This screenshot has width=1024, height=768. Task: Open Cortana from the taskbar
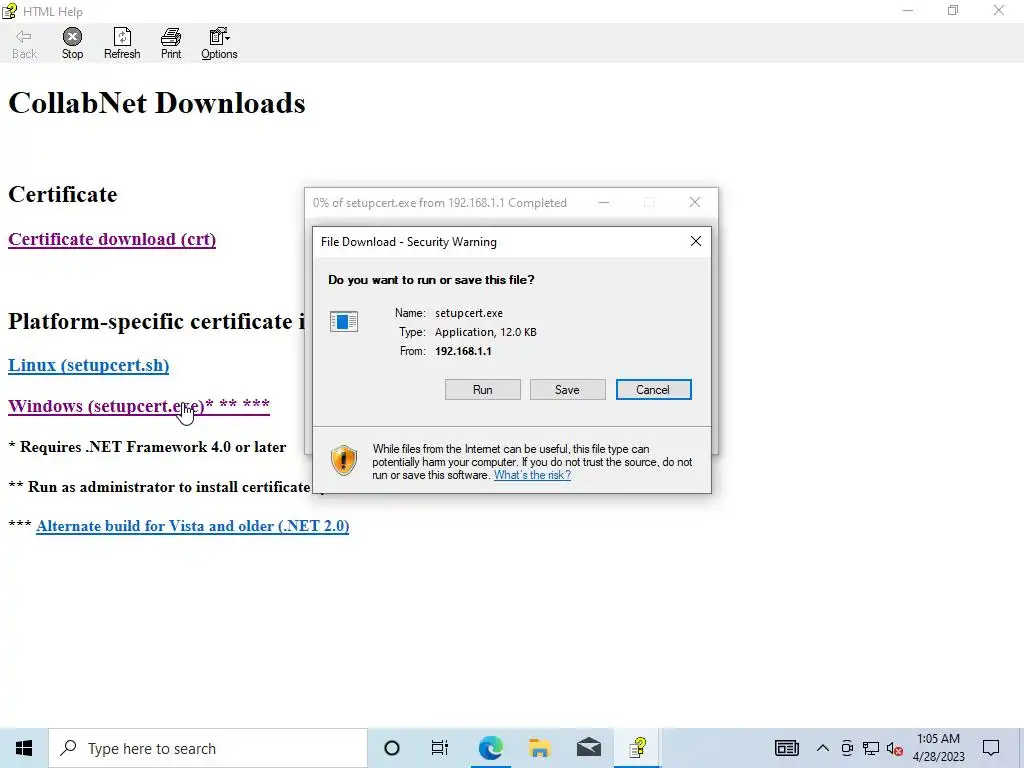click(x=392, y=748)
